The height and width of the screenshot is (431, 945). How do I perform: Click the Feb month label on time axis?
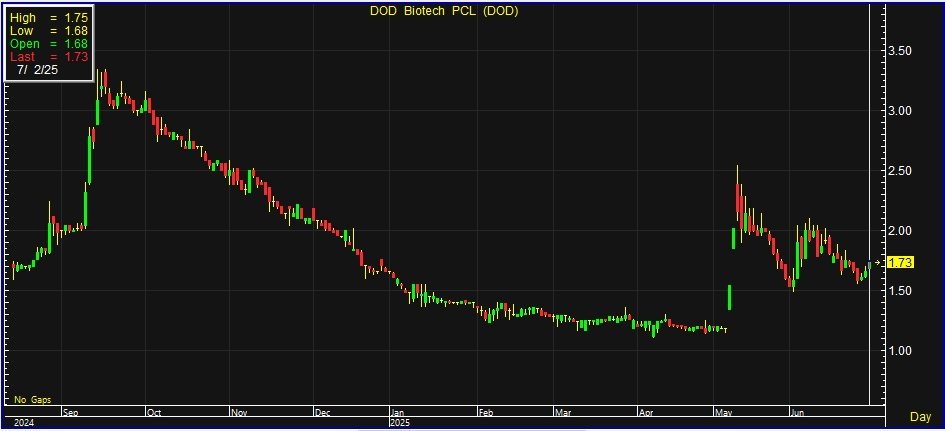coord(486,413)
